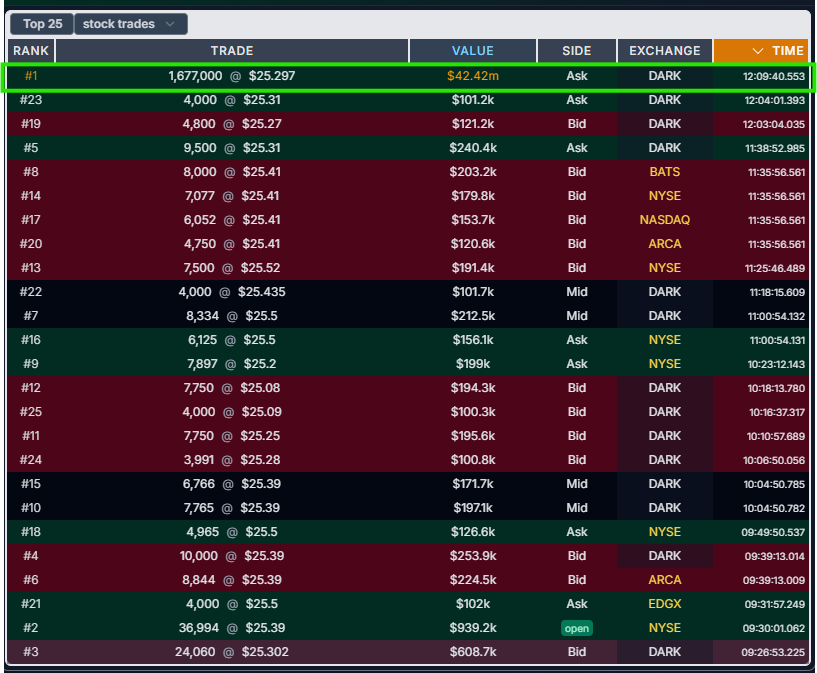This screenshot has height=673, width=817.
Task: Click time 11:00:54.131
Action: 777,340
